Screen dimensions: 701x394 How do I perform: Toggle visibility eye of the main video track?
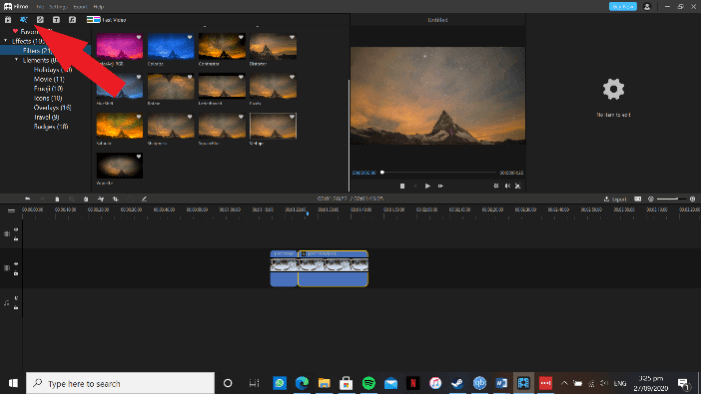point(16,264)
